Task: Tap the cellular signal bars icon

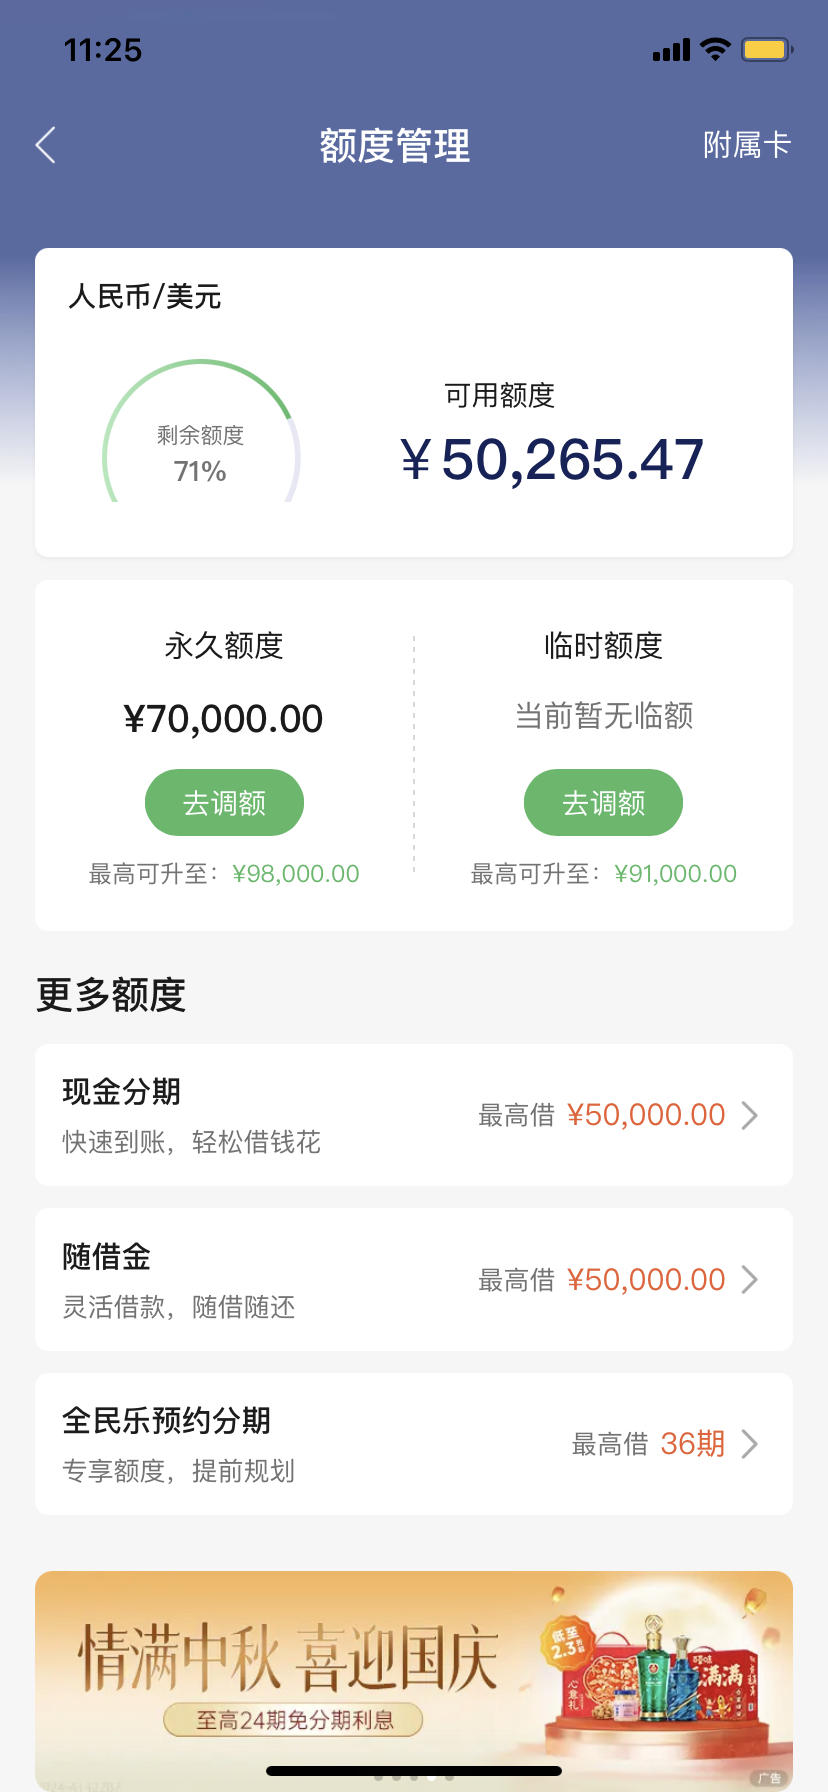Action: coord(671,50)
